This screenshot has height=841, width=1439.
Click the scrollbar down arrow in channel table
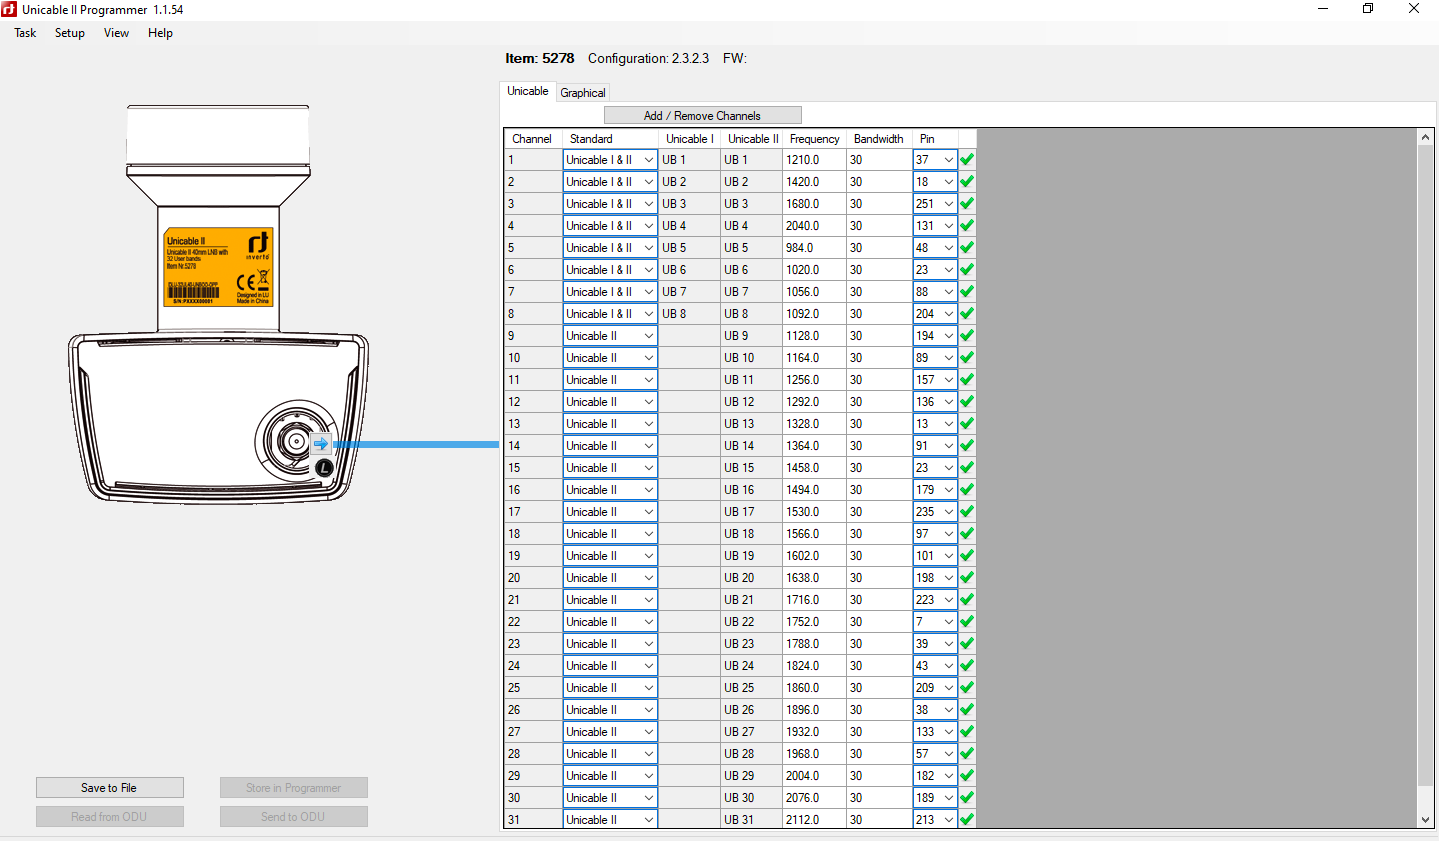(1426, 819)
